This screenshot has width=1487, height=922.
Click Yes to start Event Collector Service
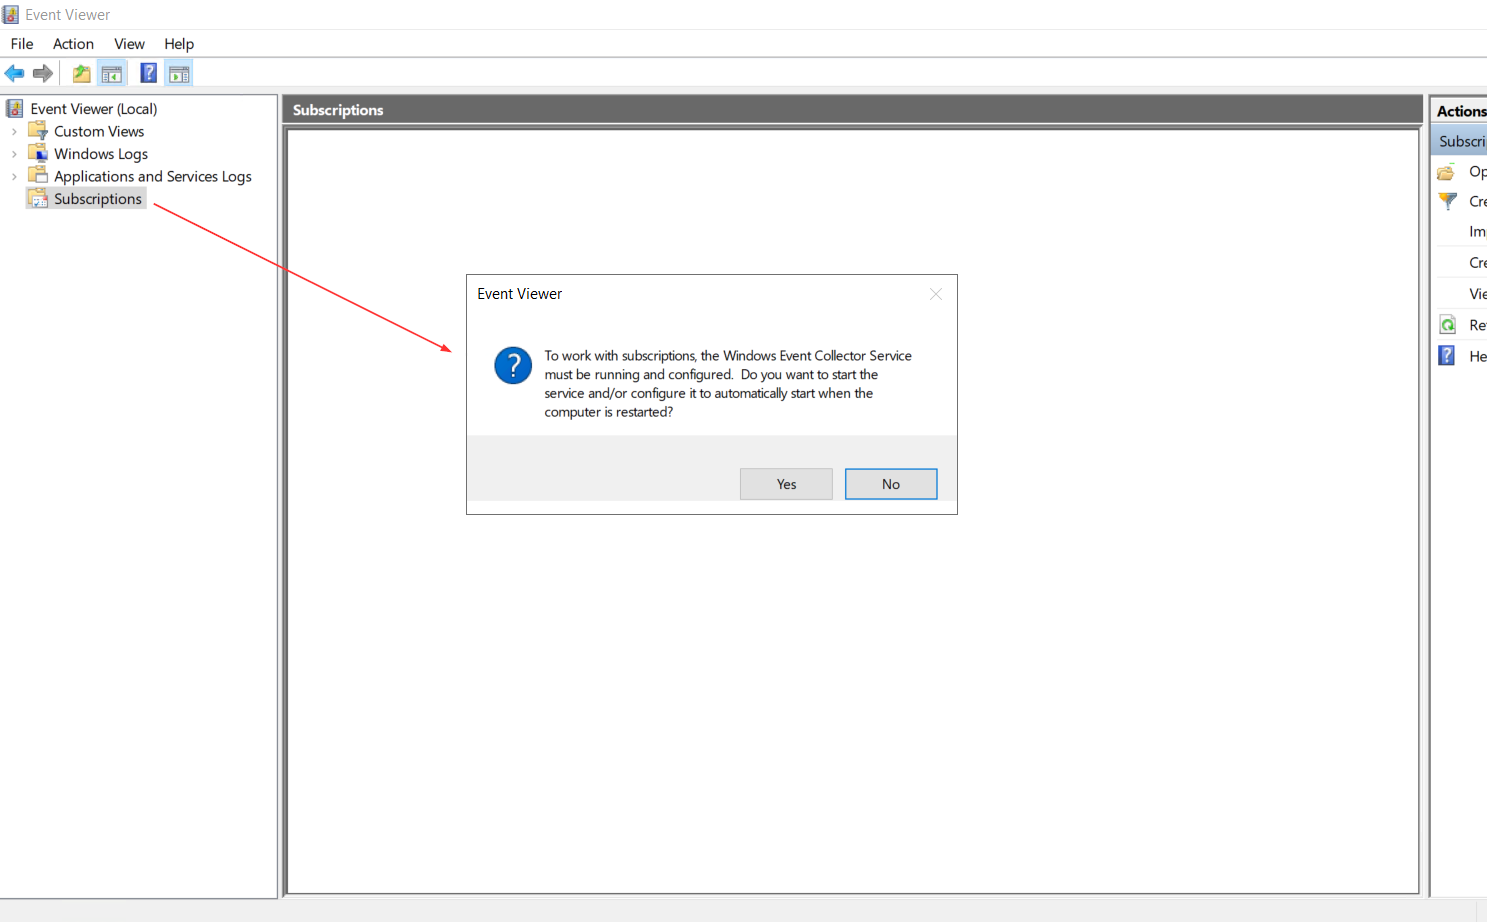(x=786, y=484)
